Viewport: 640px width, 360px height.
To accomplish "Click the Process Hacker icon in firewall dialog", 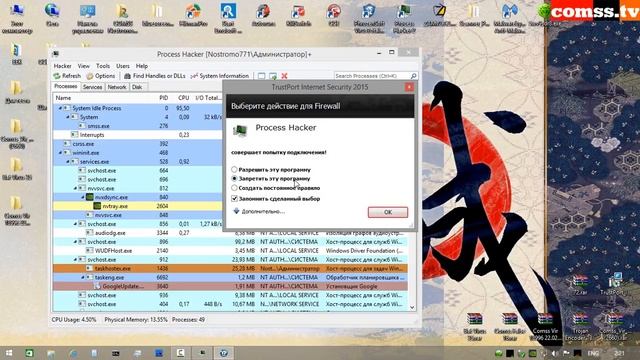I will pyautogui.click(x=240, y=131).
